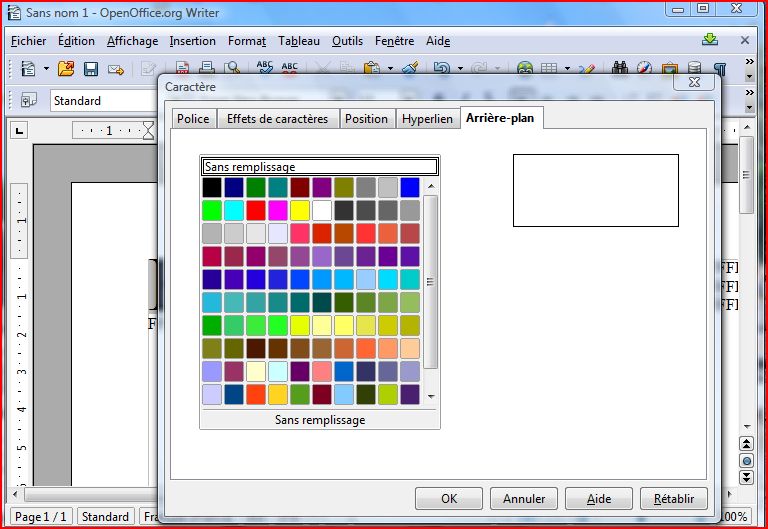Toggle the AutoSpellcheck ABC icon

click(289, 67)
